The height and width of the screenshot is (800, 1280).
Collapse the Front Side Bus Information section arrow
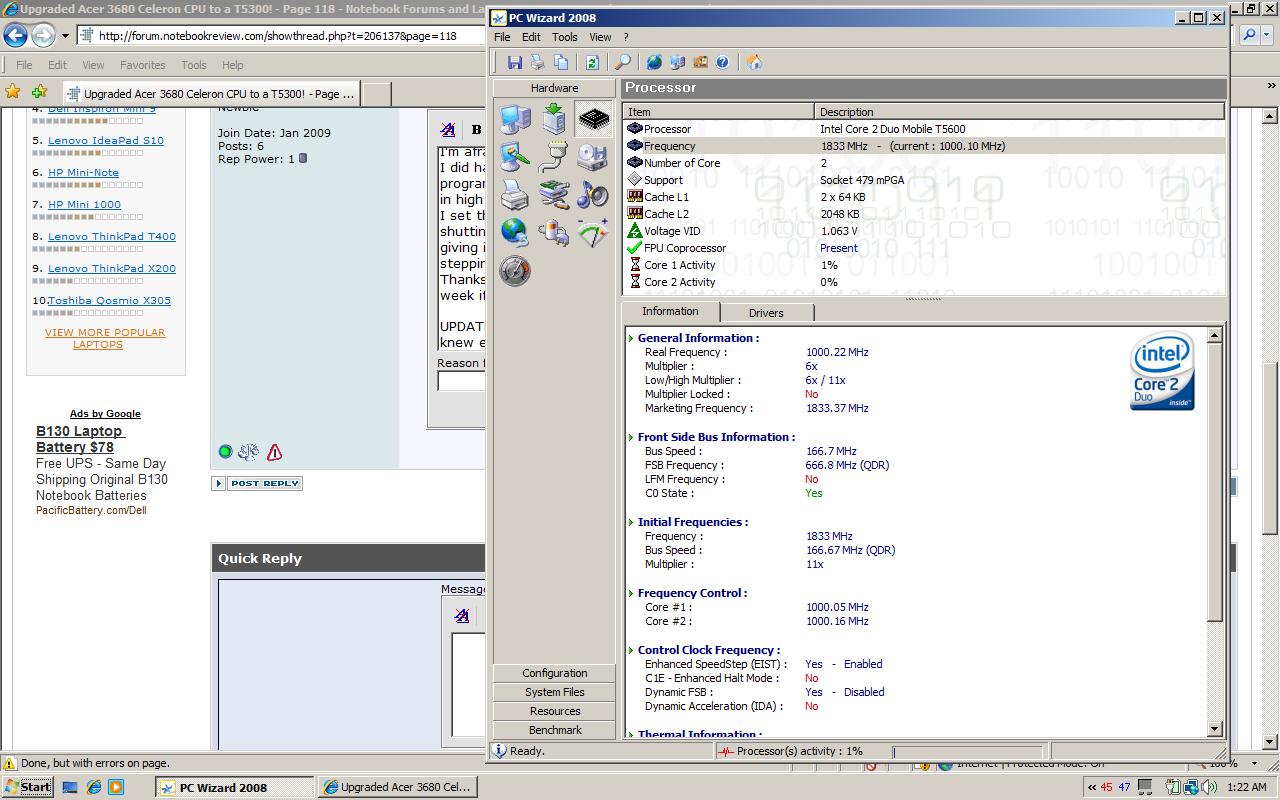631,437
